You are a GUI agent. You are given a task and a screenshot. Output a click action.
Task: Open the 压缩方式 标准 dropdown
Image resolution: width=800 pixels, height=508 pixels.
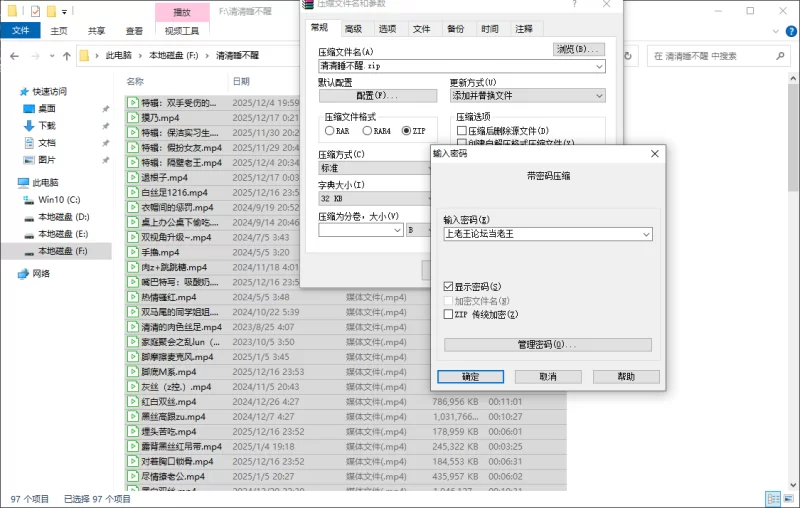coord(375,168)
